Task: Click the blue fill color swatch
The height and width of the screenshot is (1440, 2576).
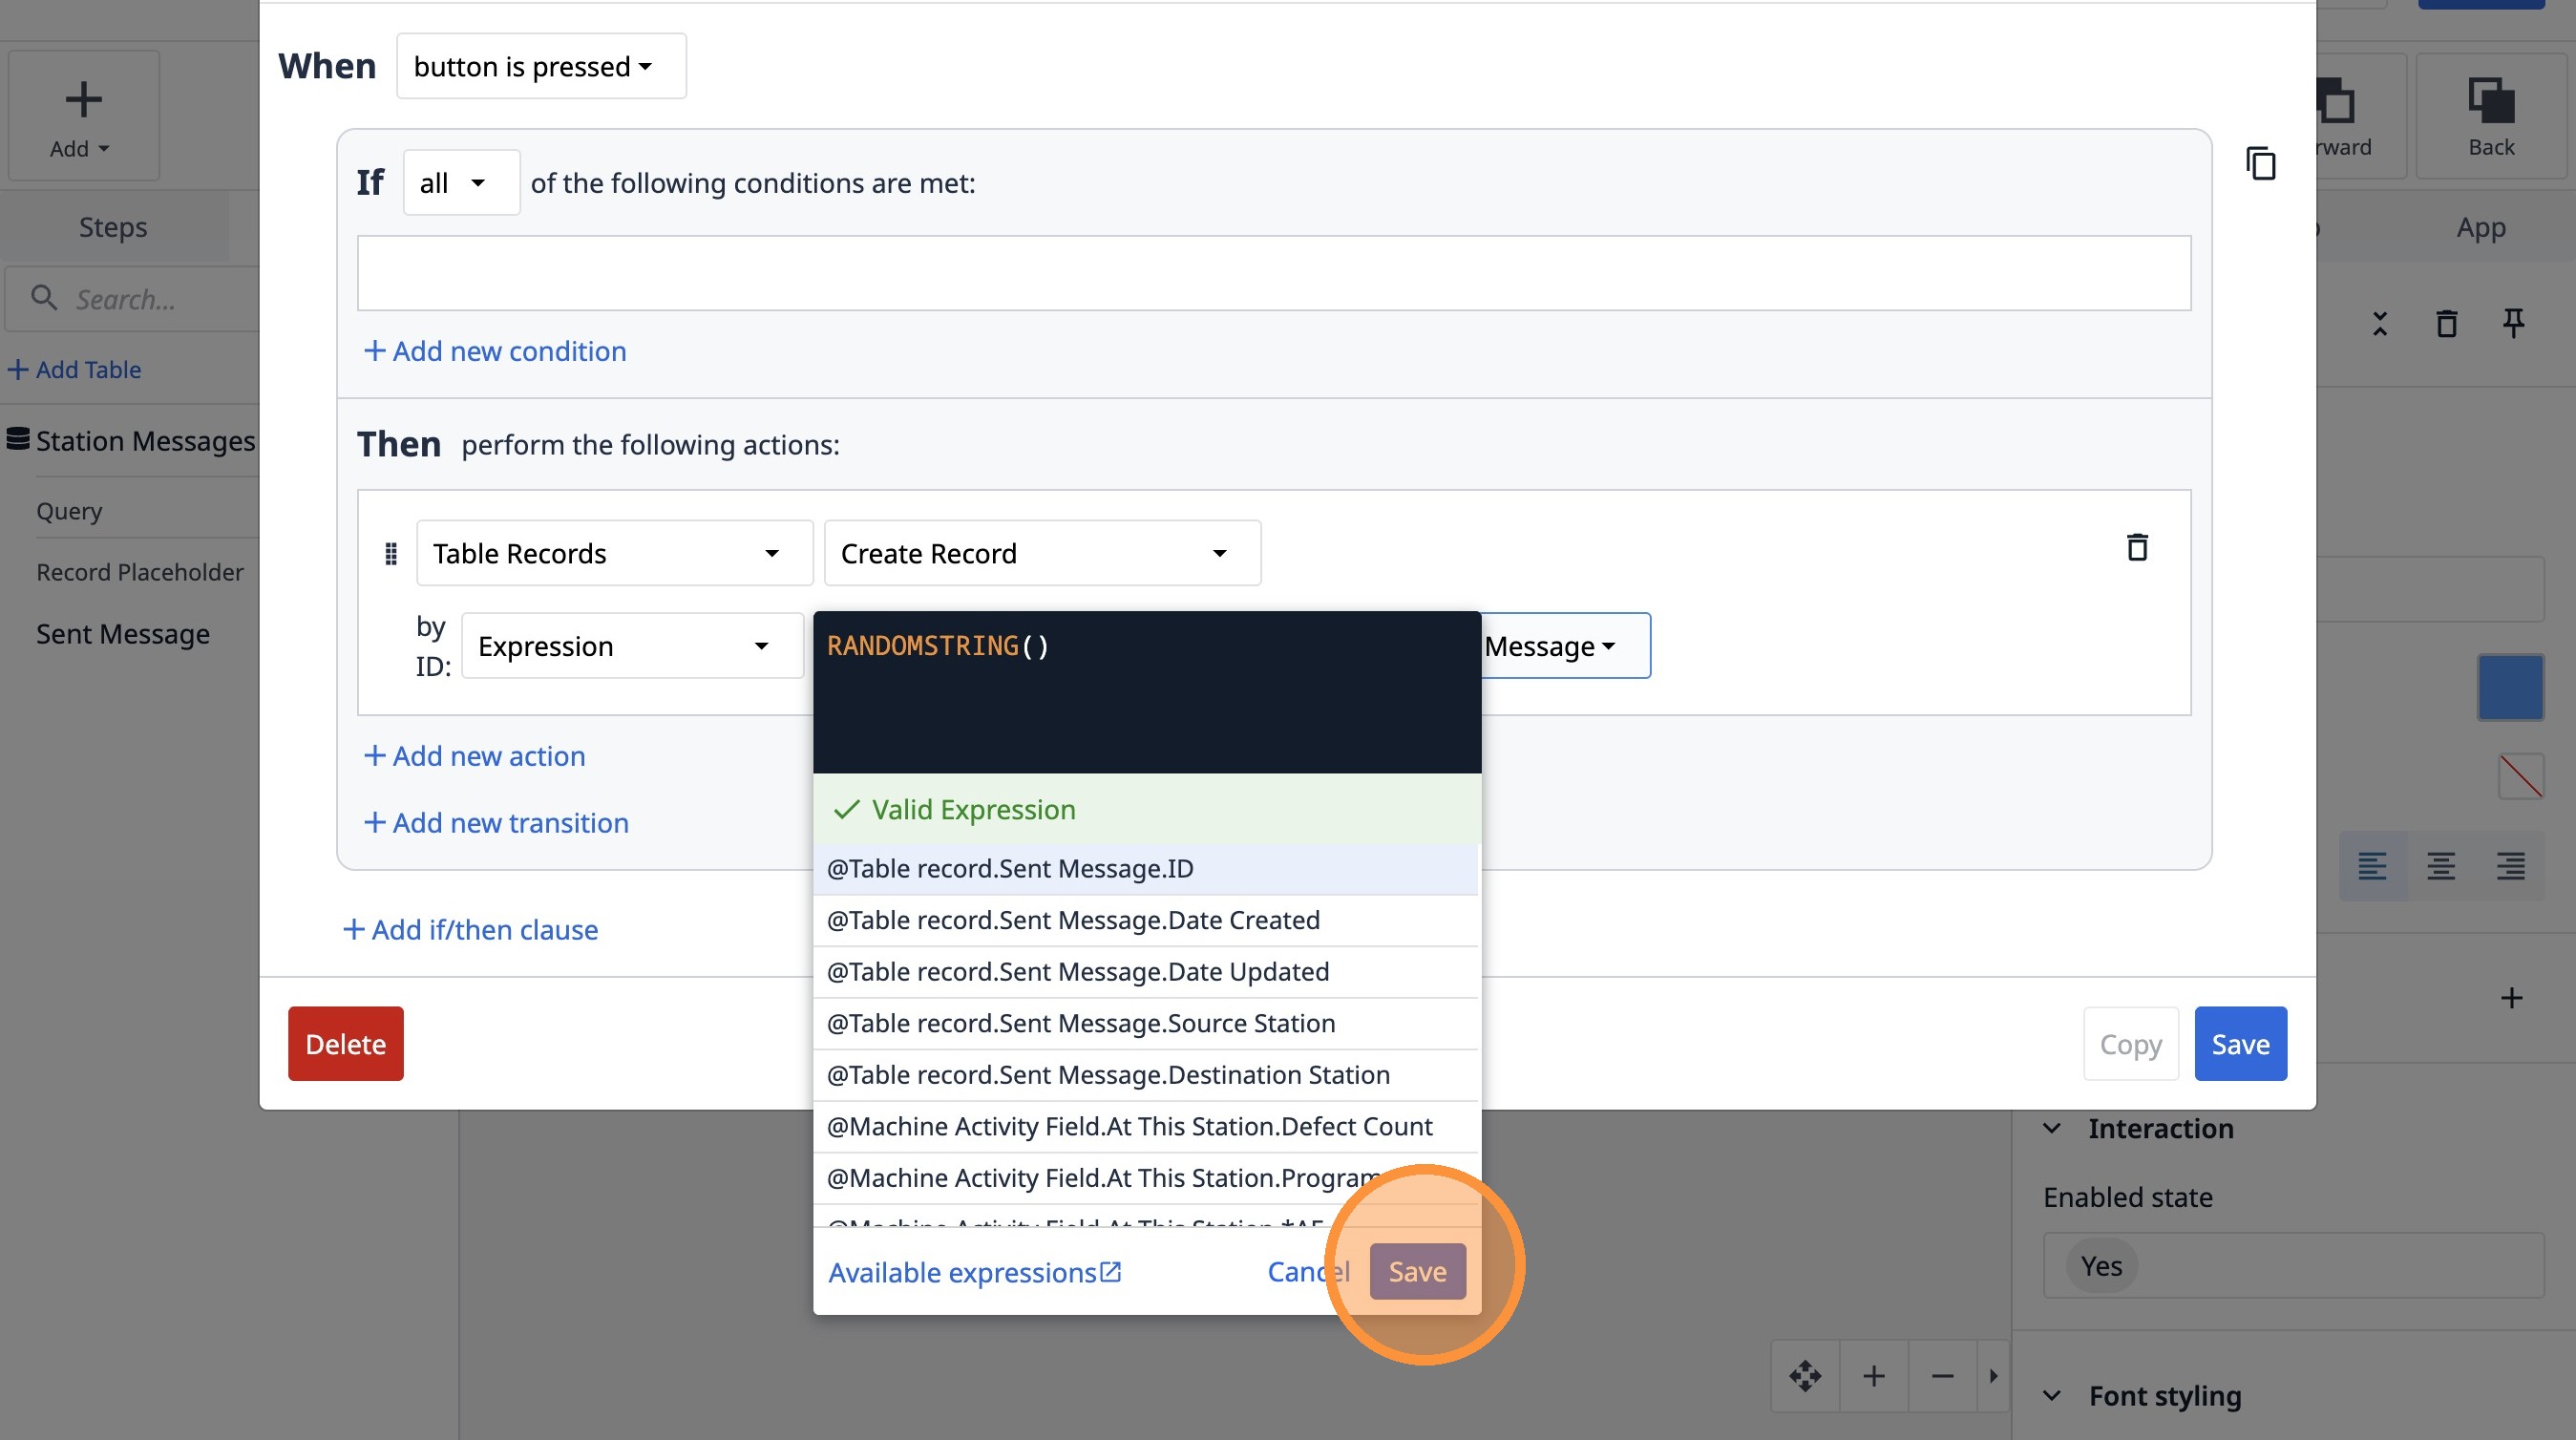Action: point(2510,688)
